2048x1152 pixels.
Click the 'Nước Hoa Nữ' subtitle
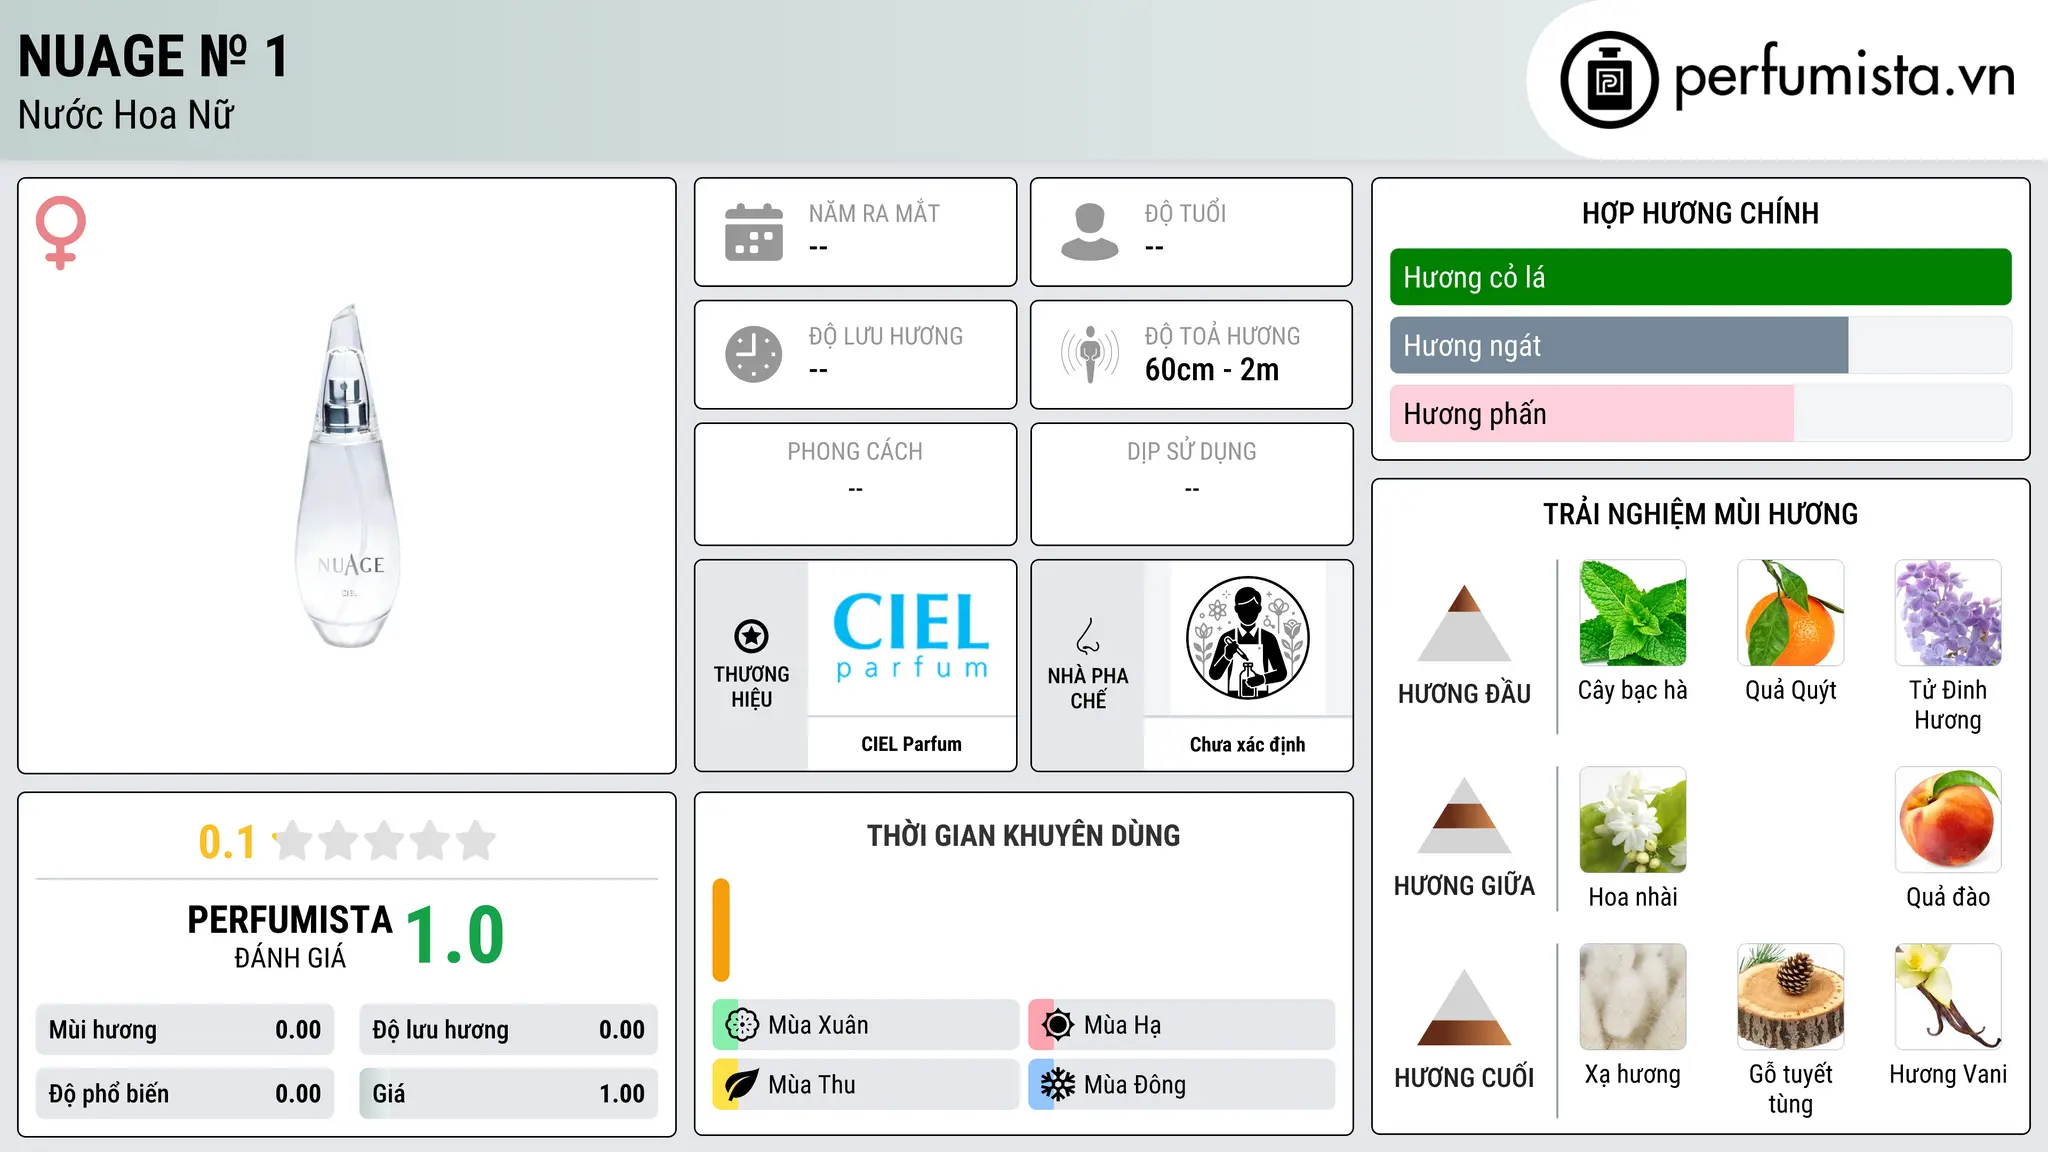(126, 115)
